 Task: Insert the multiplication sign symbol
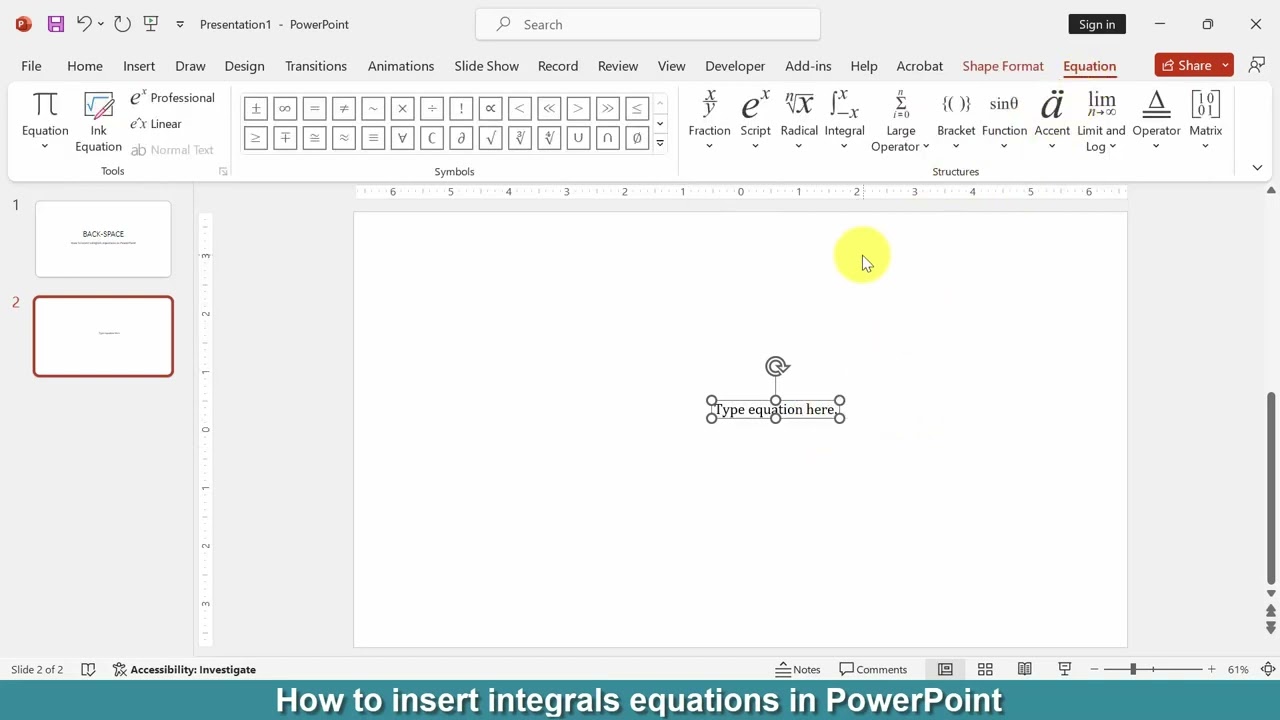click(402, 108)
